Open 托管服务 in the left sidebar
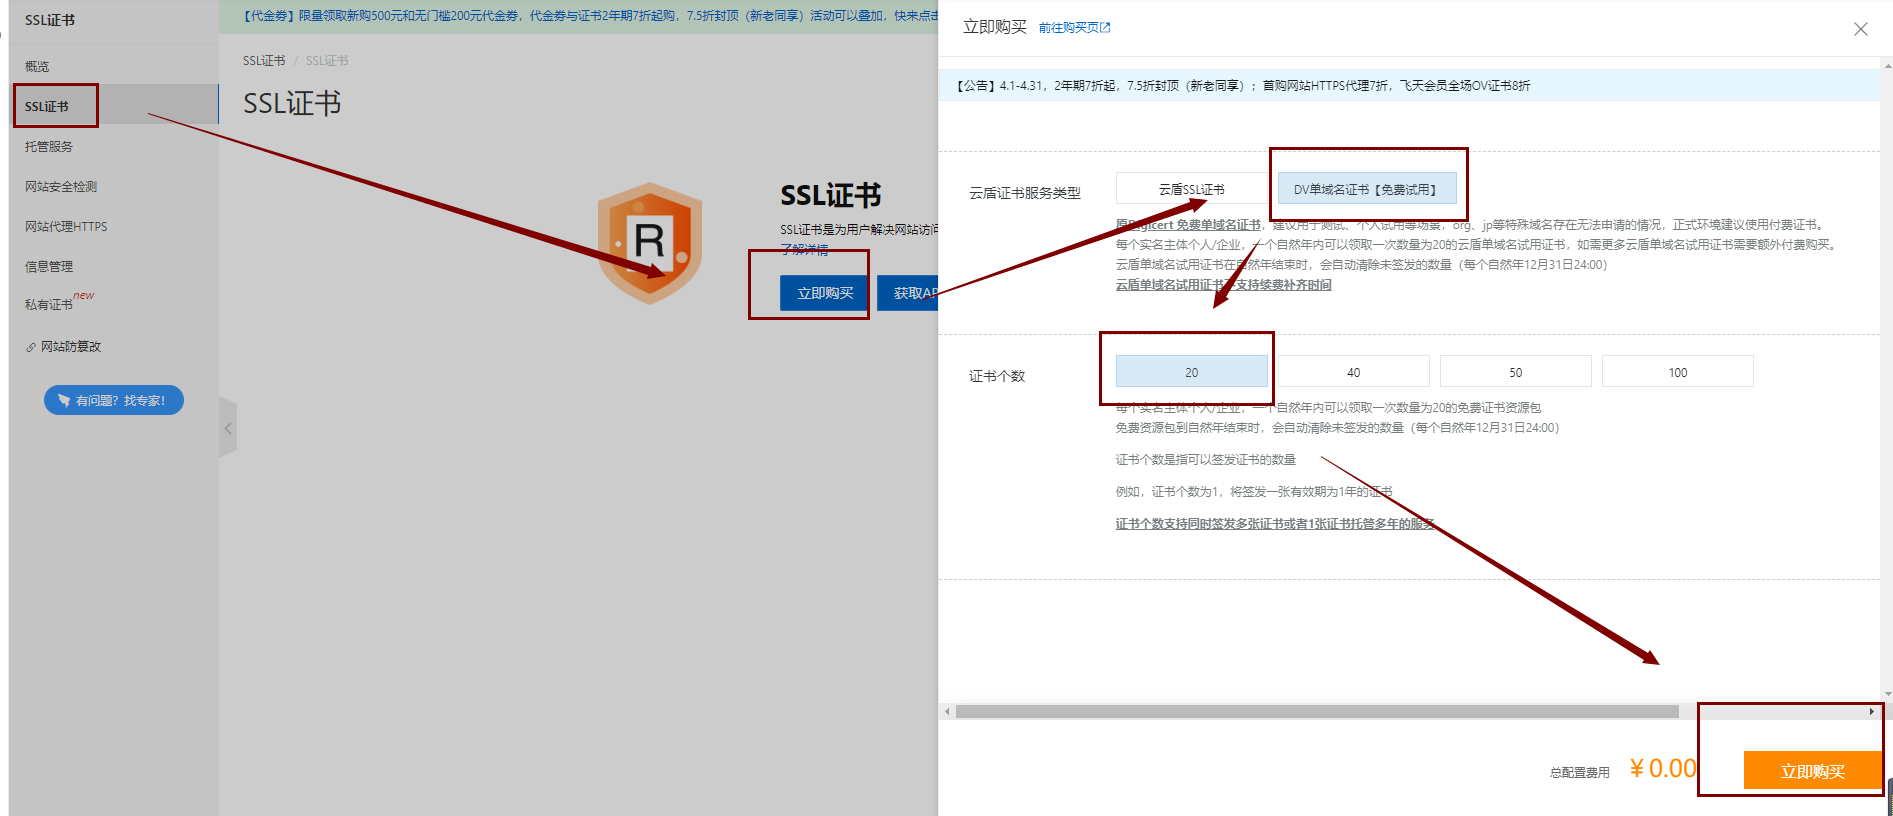Viewport: 1893px width, 816px height. click(x=49, y=146)
